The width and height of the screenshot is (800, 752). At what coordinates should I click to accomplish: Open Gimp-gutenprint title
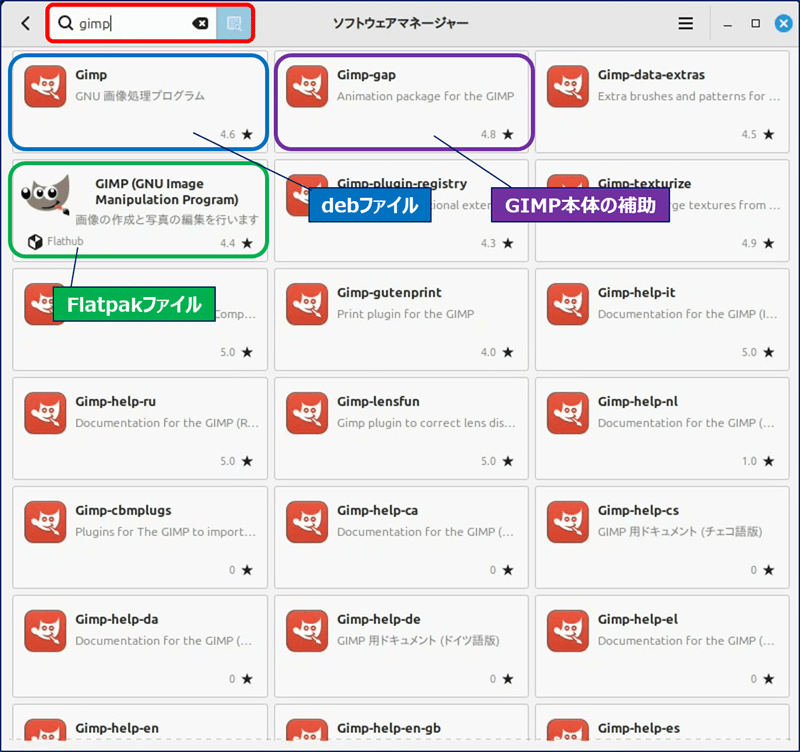(x=389, y=293)
